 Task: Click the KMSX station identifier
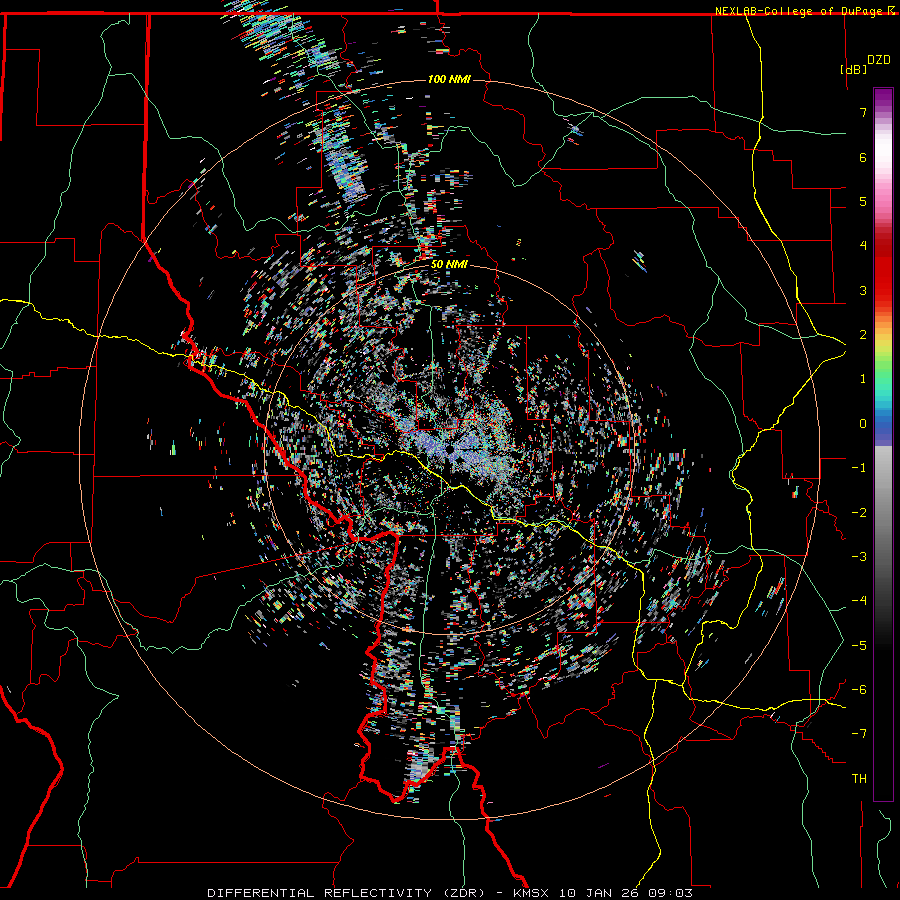[532, 893]
